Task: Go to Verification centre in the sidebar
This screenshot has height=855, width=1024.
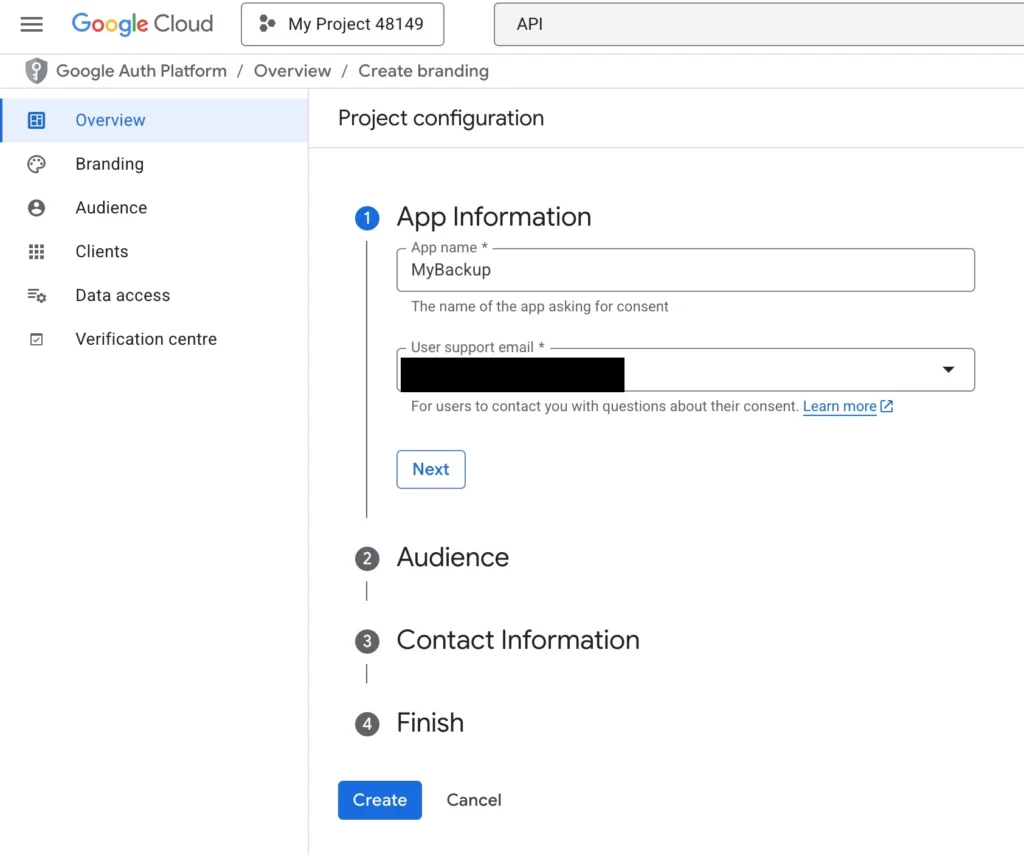Action: coord(154,339)
